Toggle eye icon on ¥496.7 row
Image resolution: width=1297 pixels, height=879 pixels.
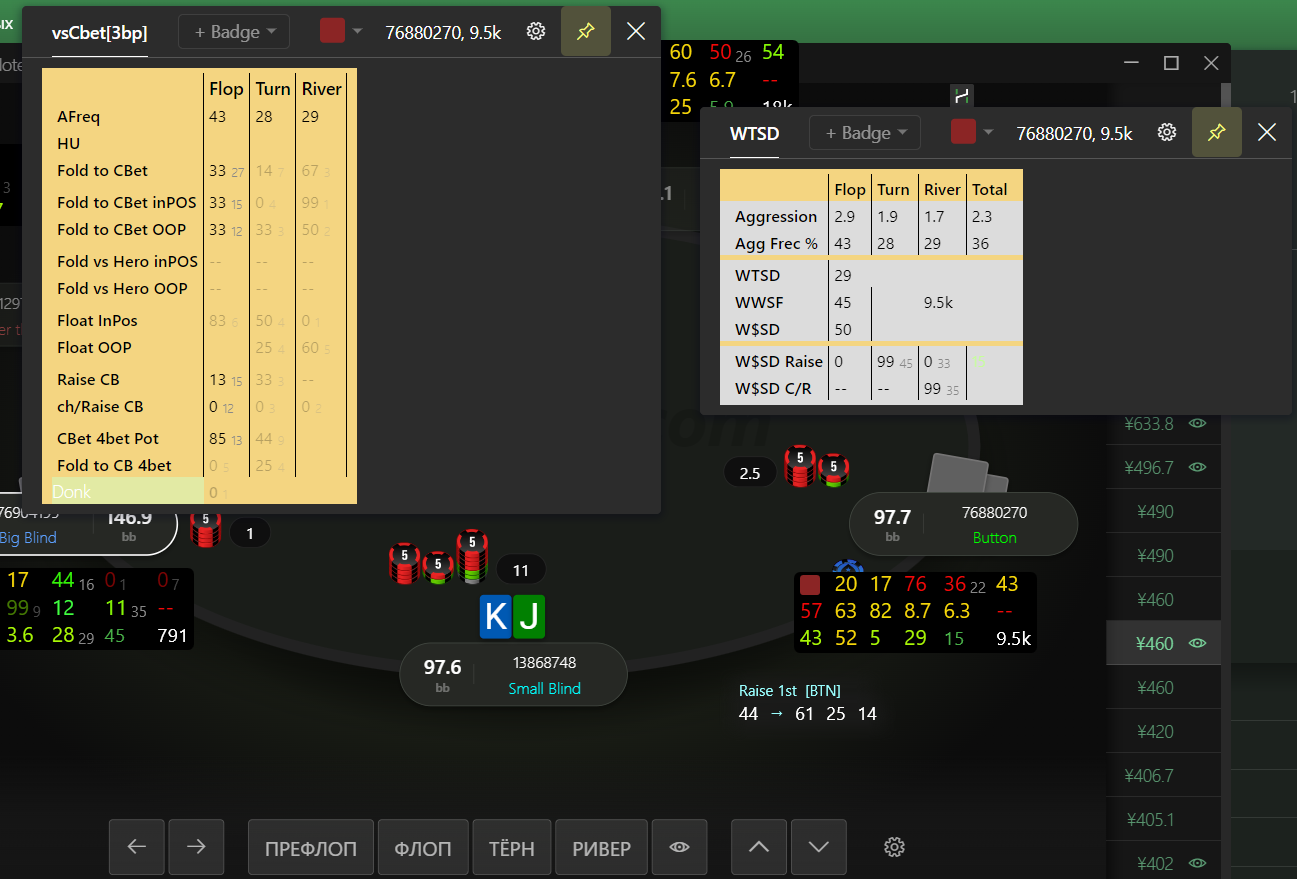(x=1197, y=467)
